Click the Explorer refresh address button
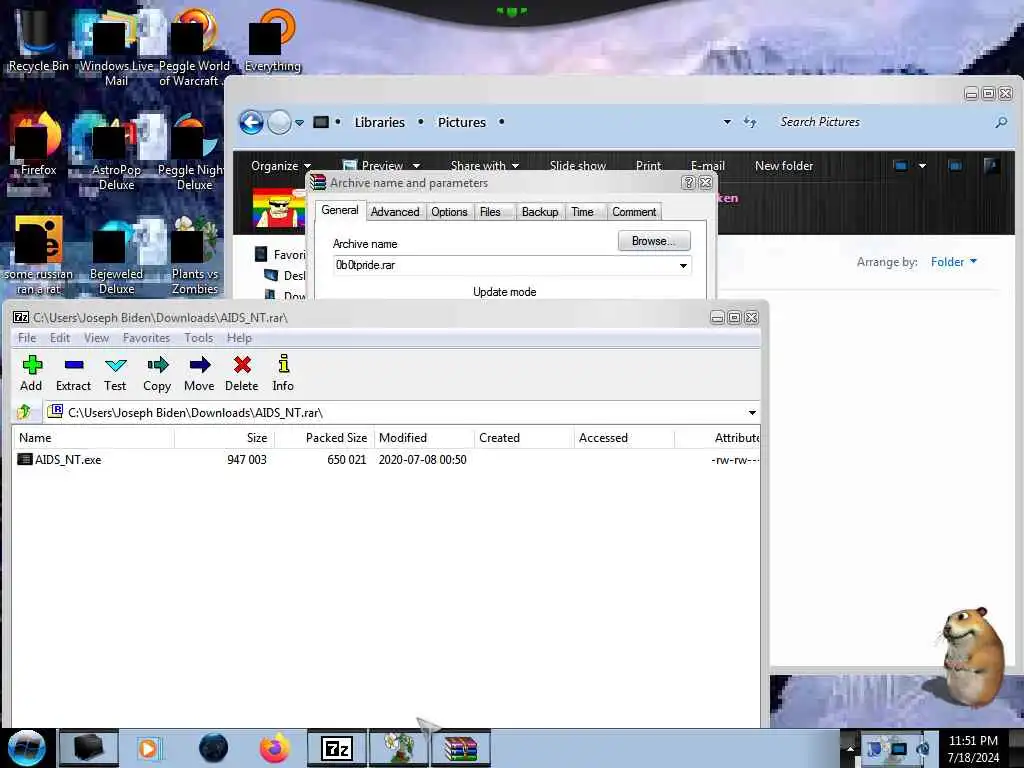 (x=750, y=122)
